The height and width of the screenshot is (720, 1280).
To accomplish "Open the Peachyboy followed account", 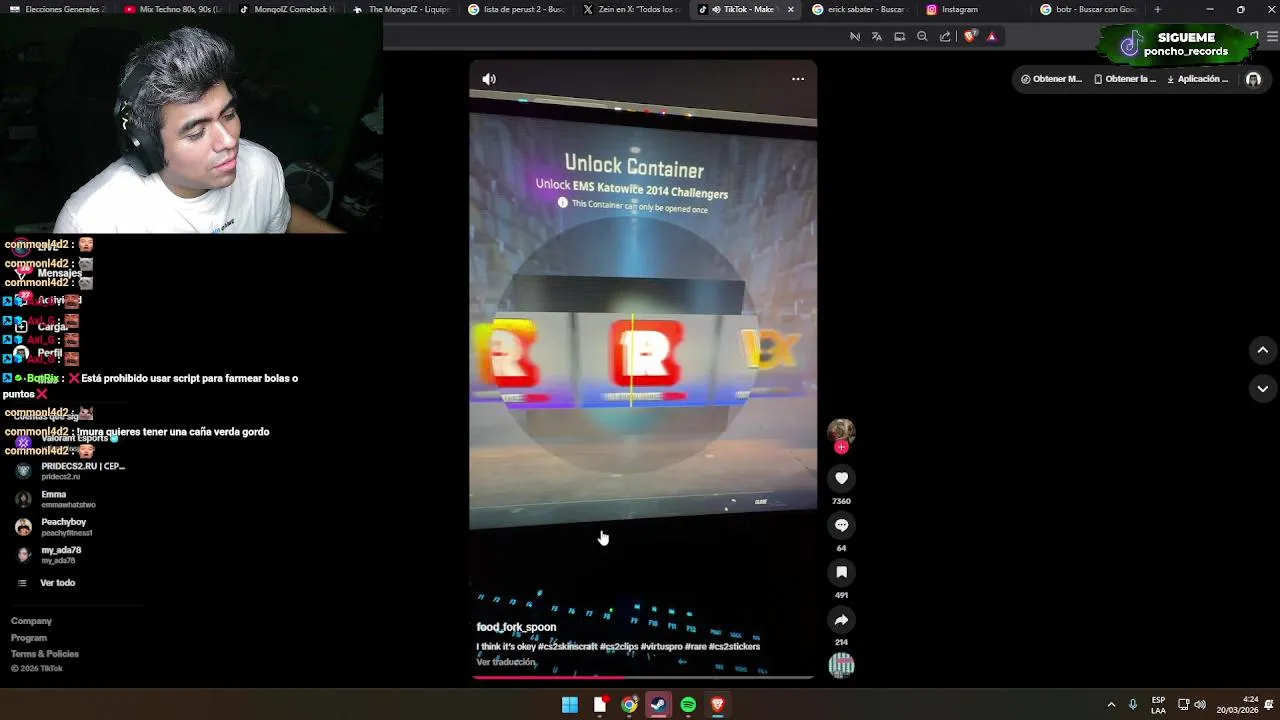I will coord(54,527).
